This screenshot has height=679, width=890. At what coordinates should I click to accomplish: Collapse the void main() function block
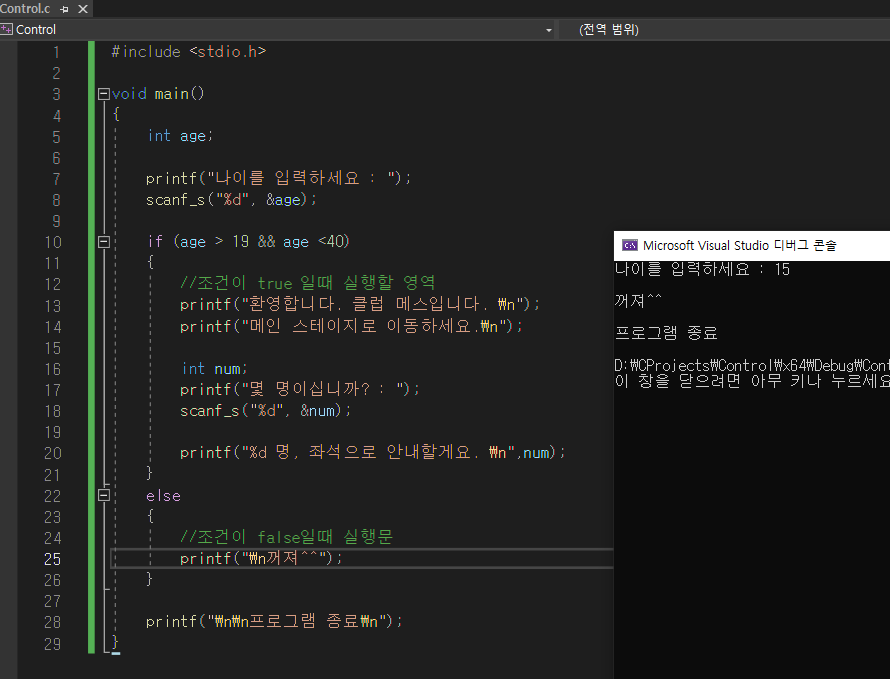103,94
